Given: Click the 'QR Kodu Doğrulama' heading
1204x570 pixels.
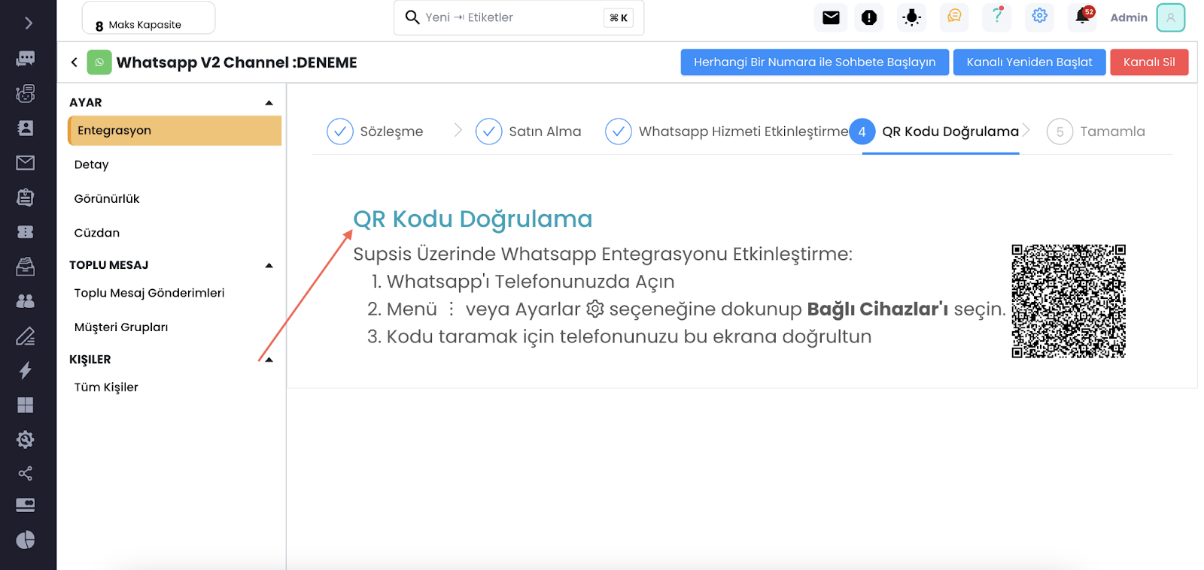Looking at the screenshot, I should click(473, 219).
